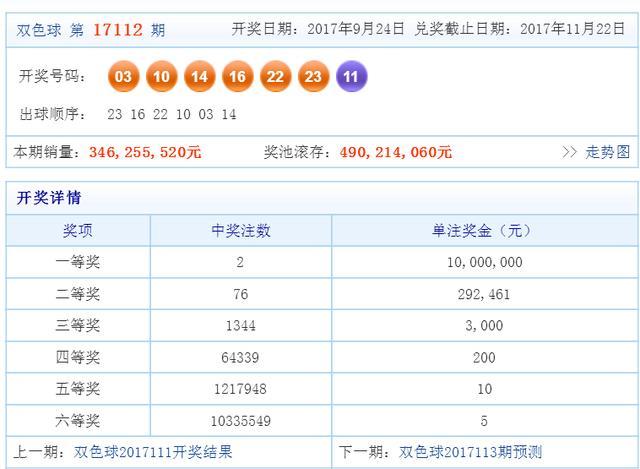Viewport: 640px width, 469px height.
Task: Click the 五等奖 row label
Action: (78, 389)
